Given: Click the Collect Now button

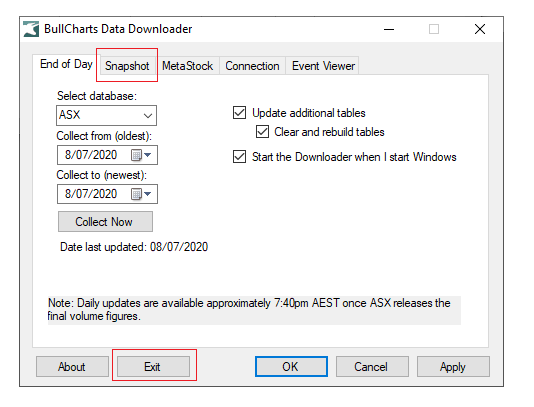Looking at the screenshot, I should pyautogui.click(x=105, y=222).
